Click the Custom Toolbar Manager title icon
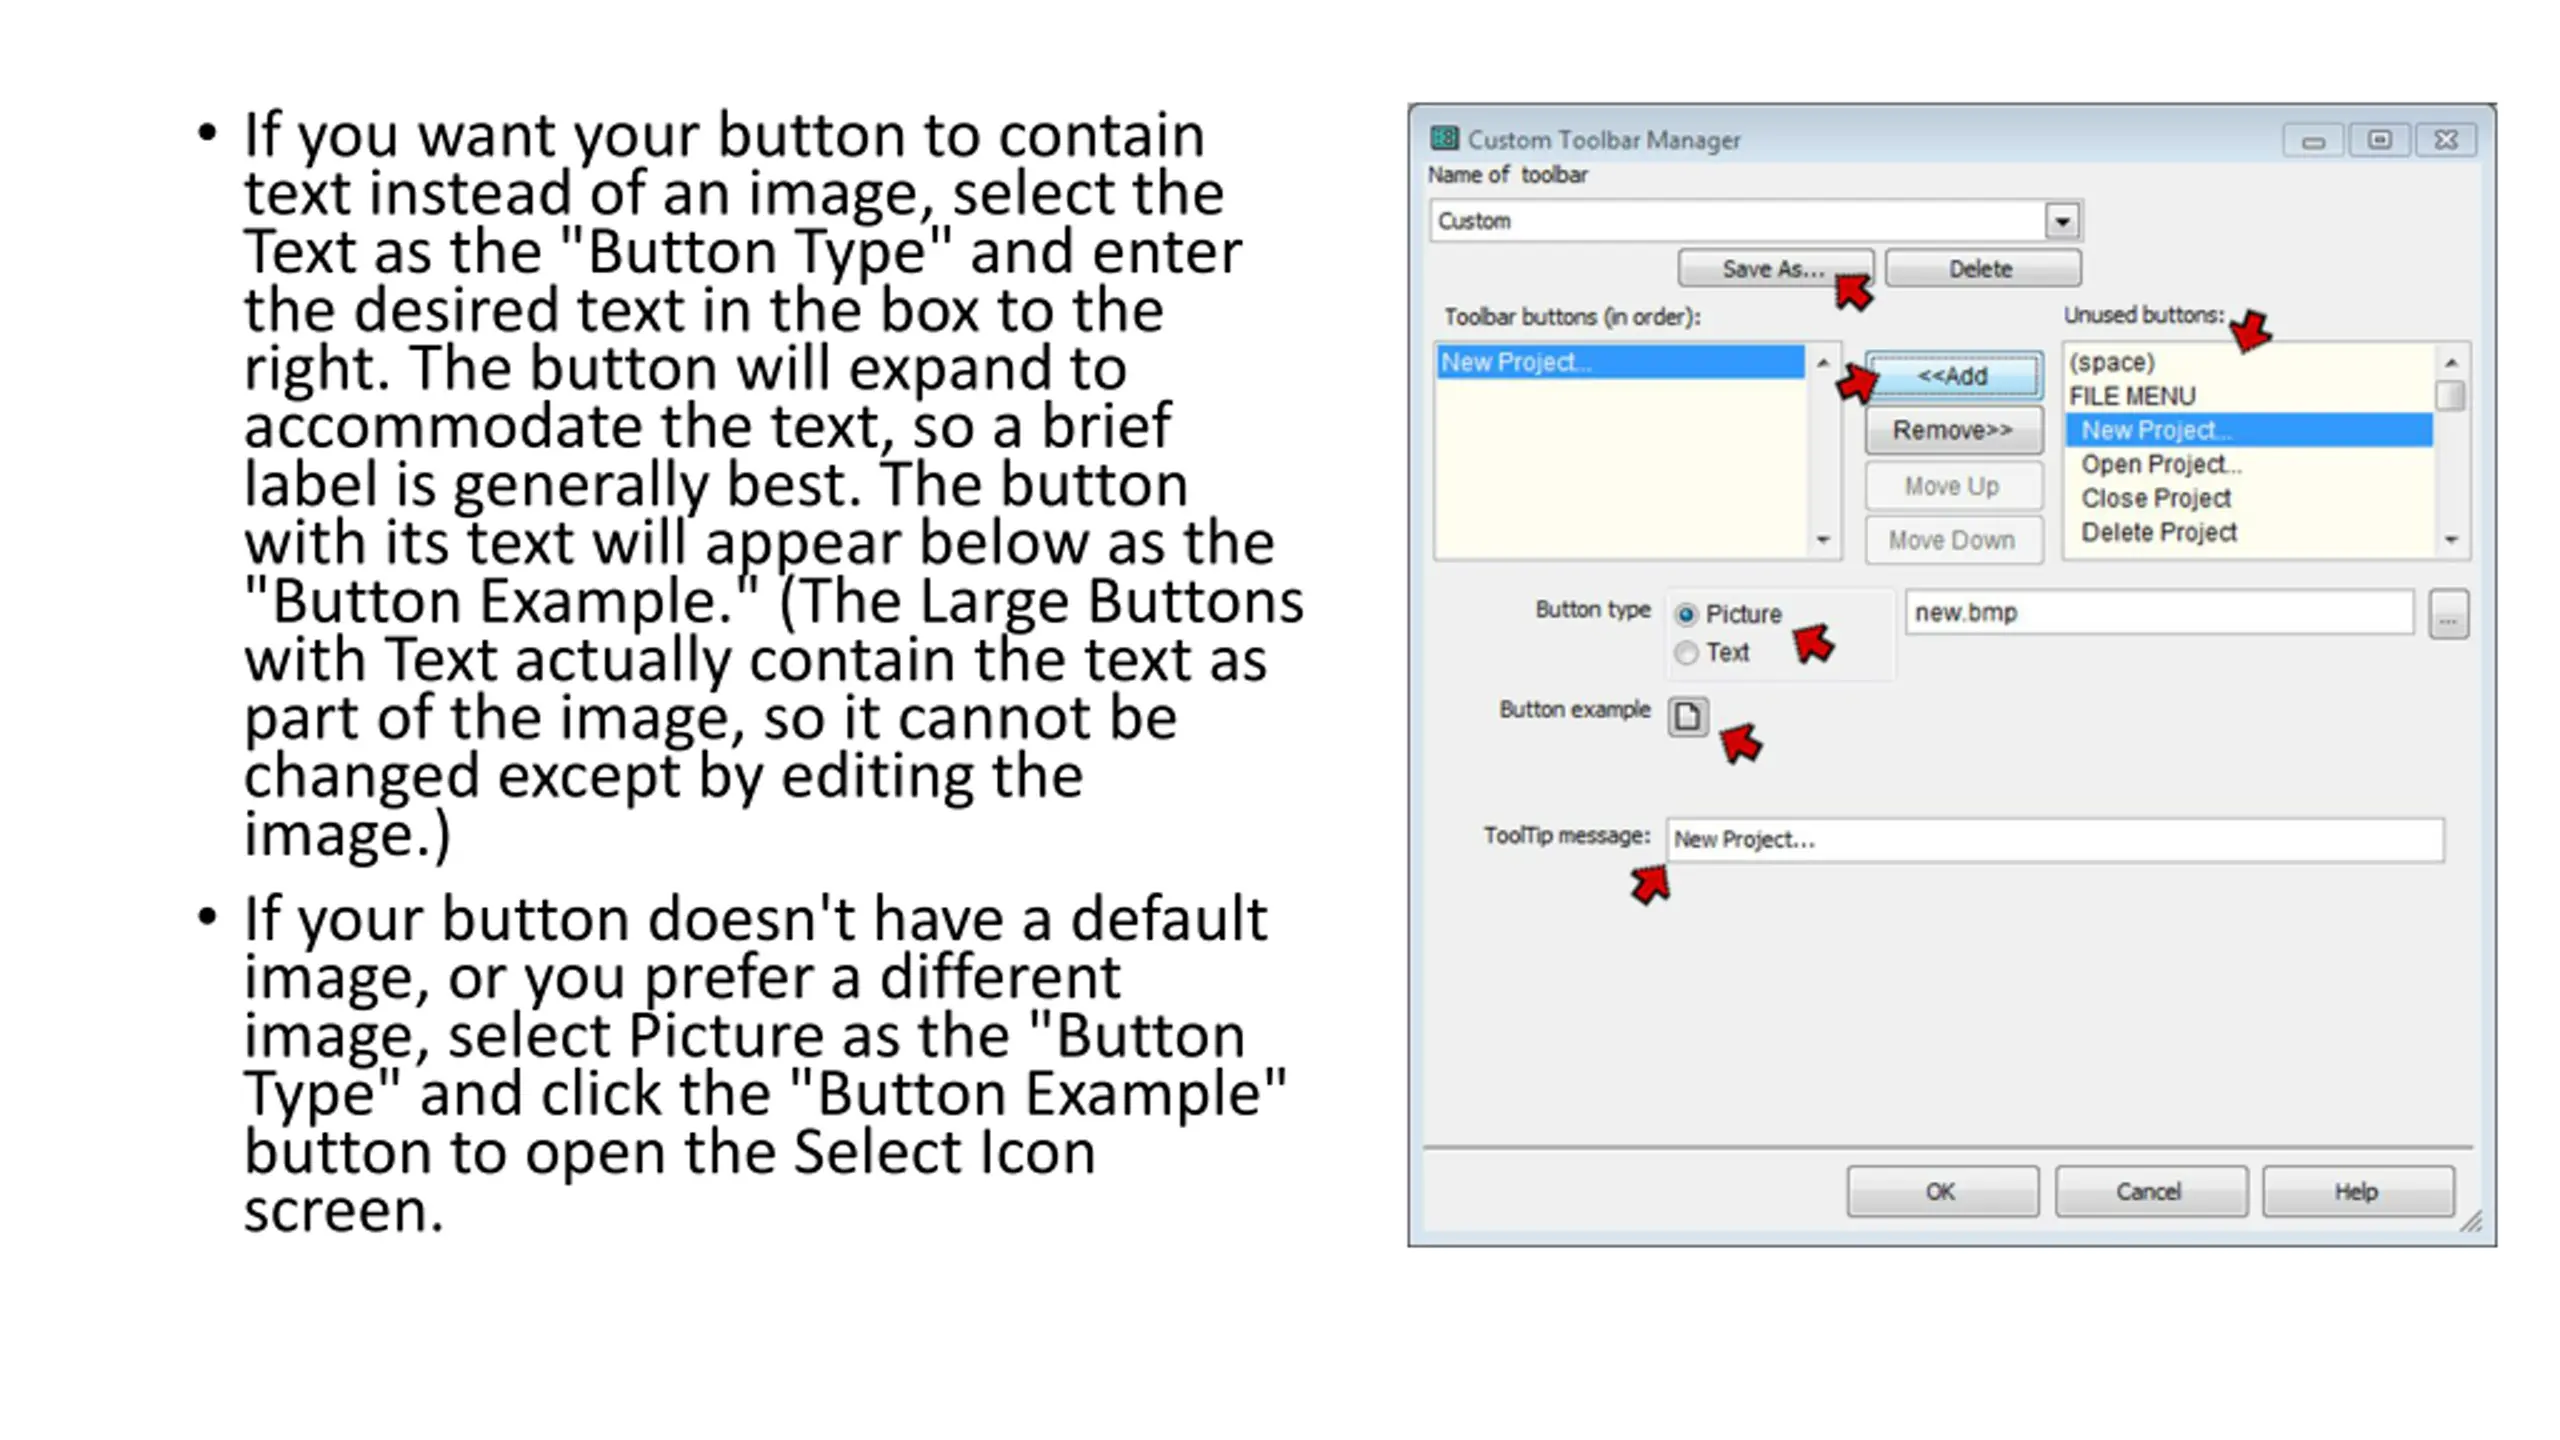This screenshot has width=2560, height=1440. 1444,138
